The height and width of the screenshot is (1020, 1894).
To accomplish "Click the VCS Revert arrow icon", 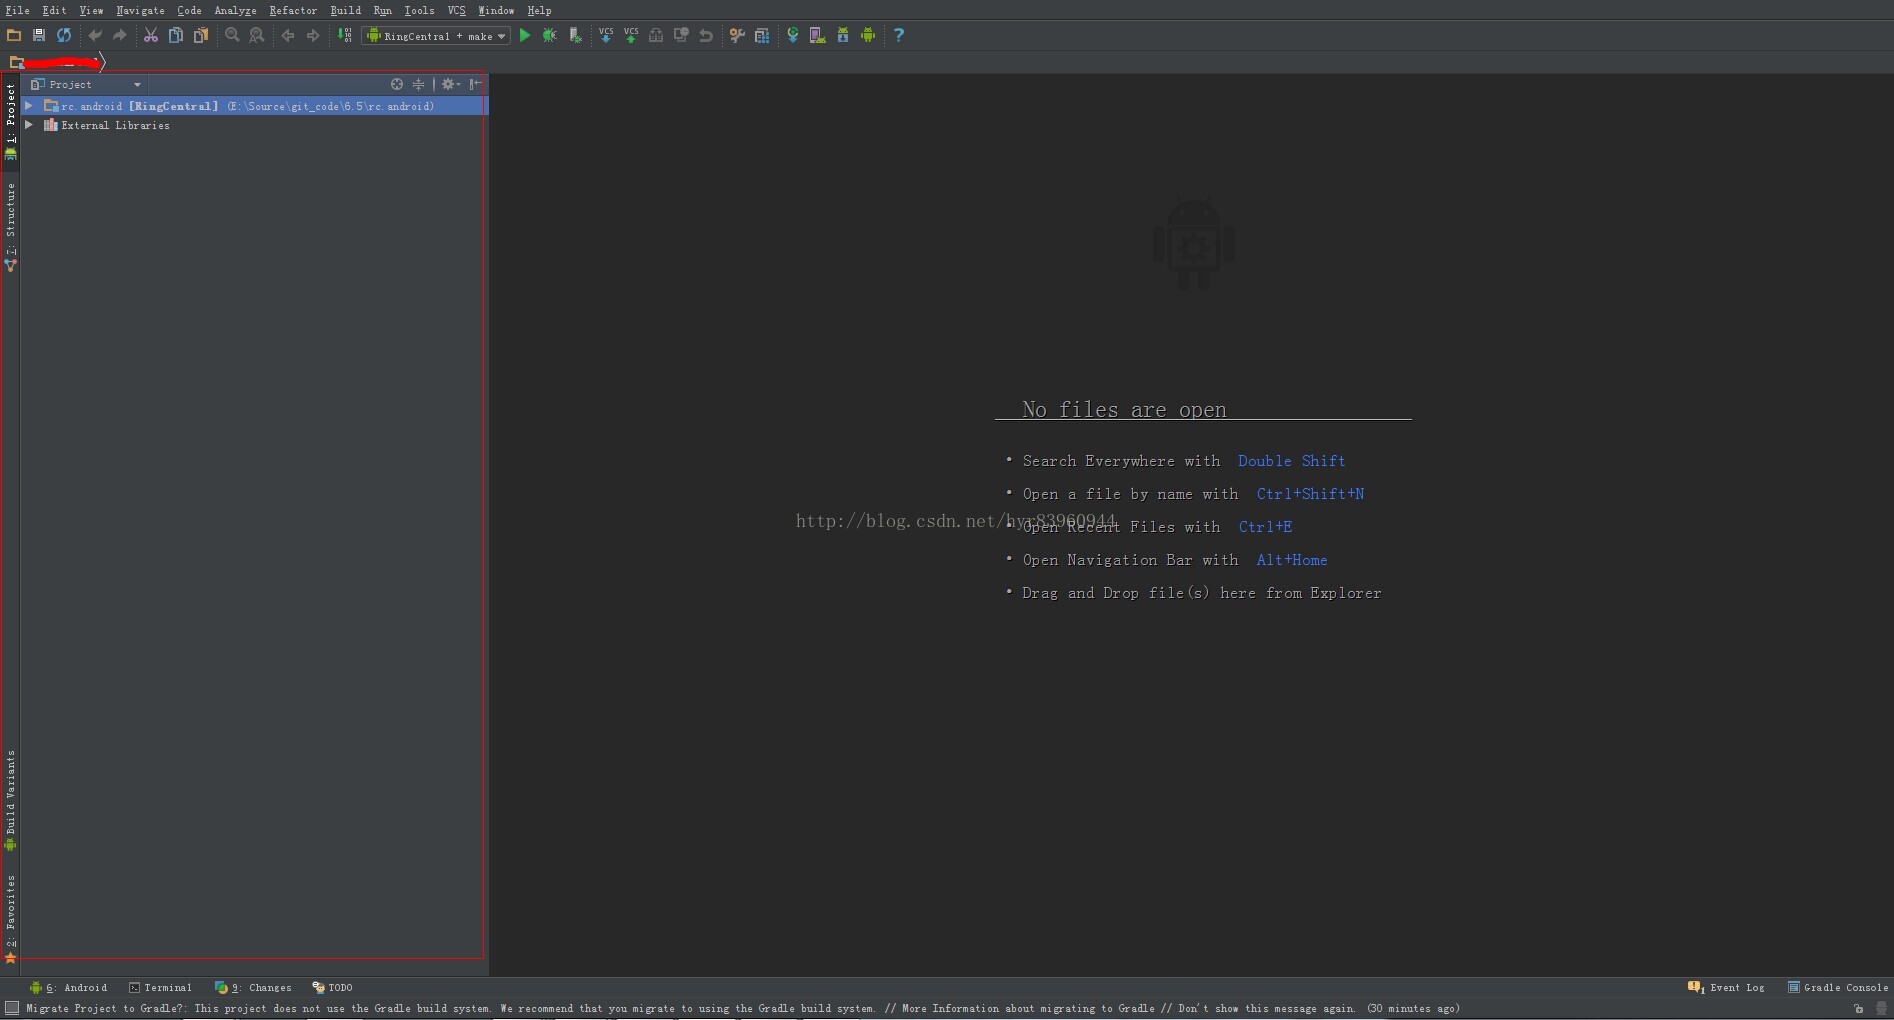I will point(706,35).
